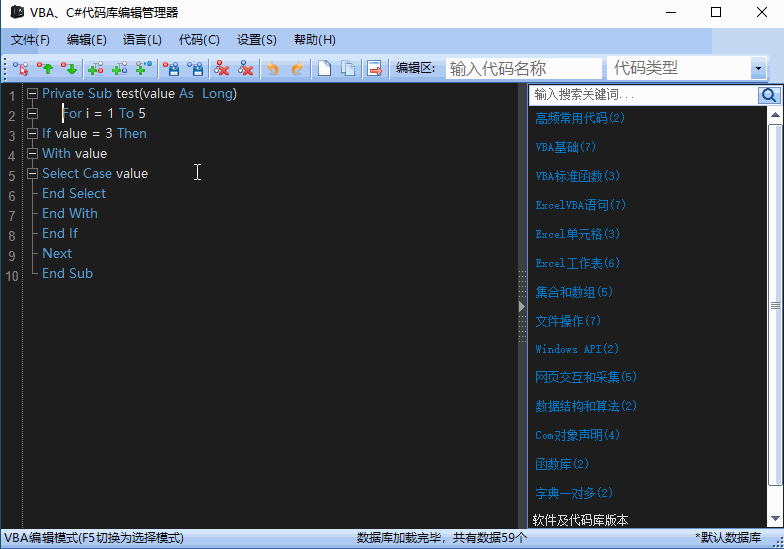Image resolution: width=784 pixels, height=549 pixels.
Task: Maximize the window
Action: click(x=716, y=12)
